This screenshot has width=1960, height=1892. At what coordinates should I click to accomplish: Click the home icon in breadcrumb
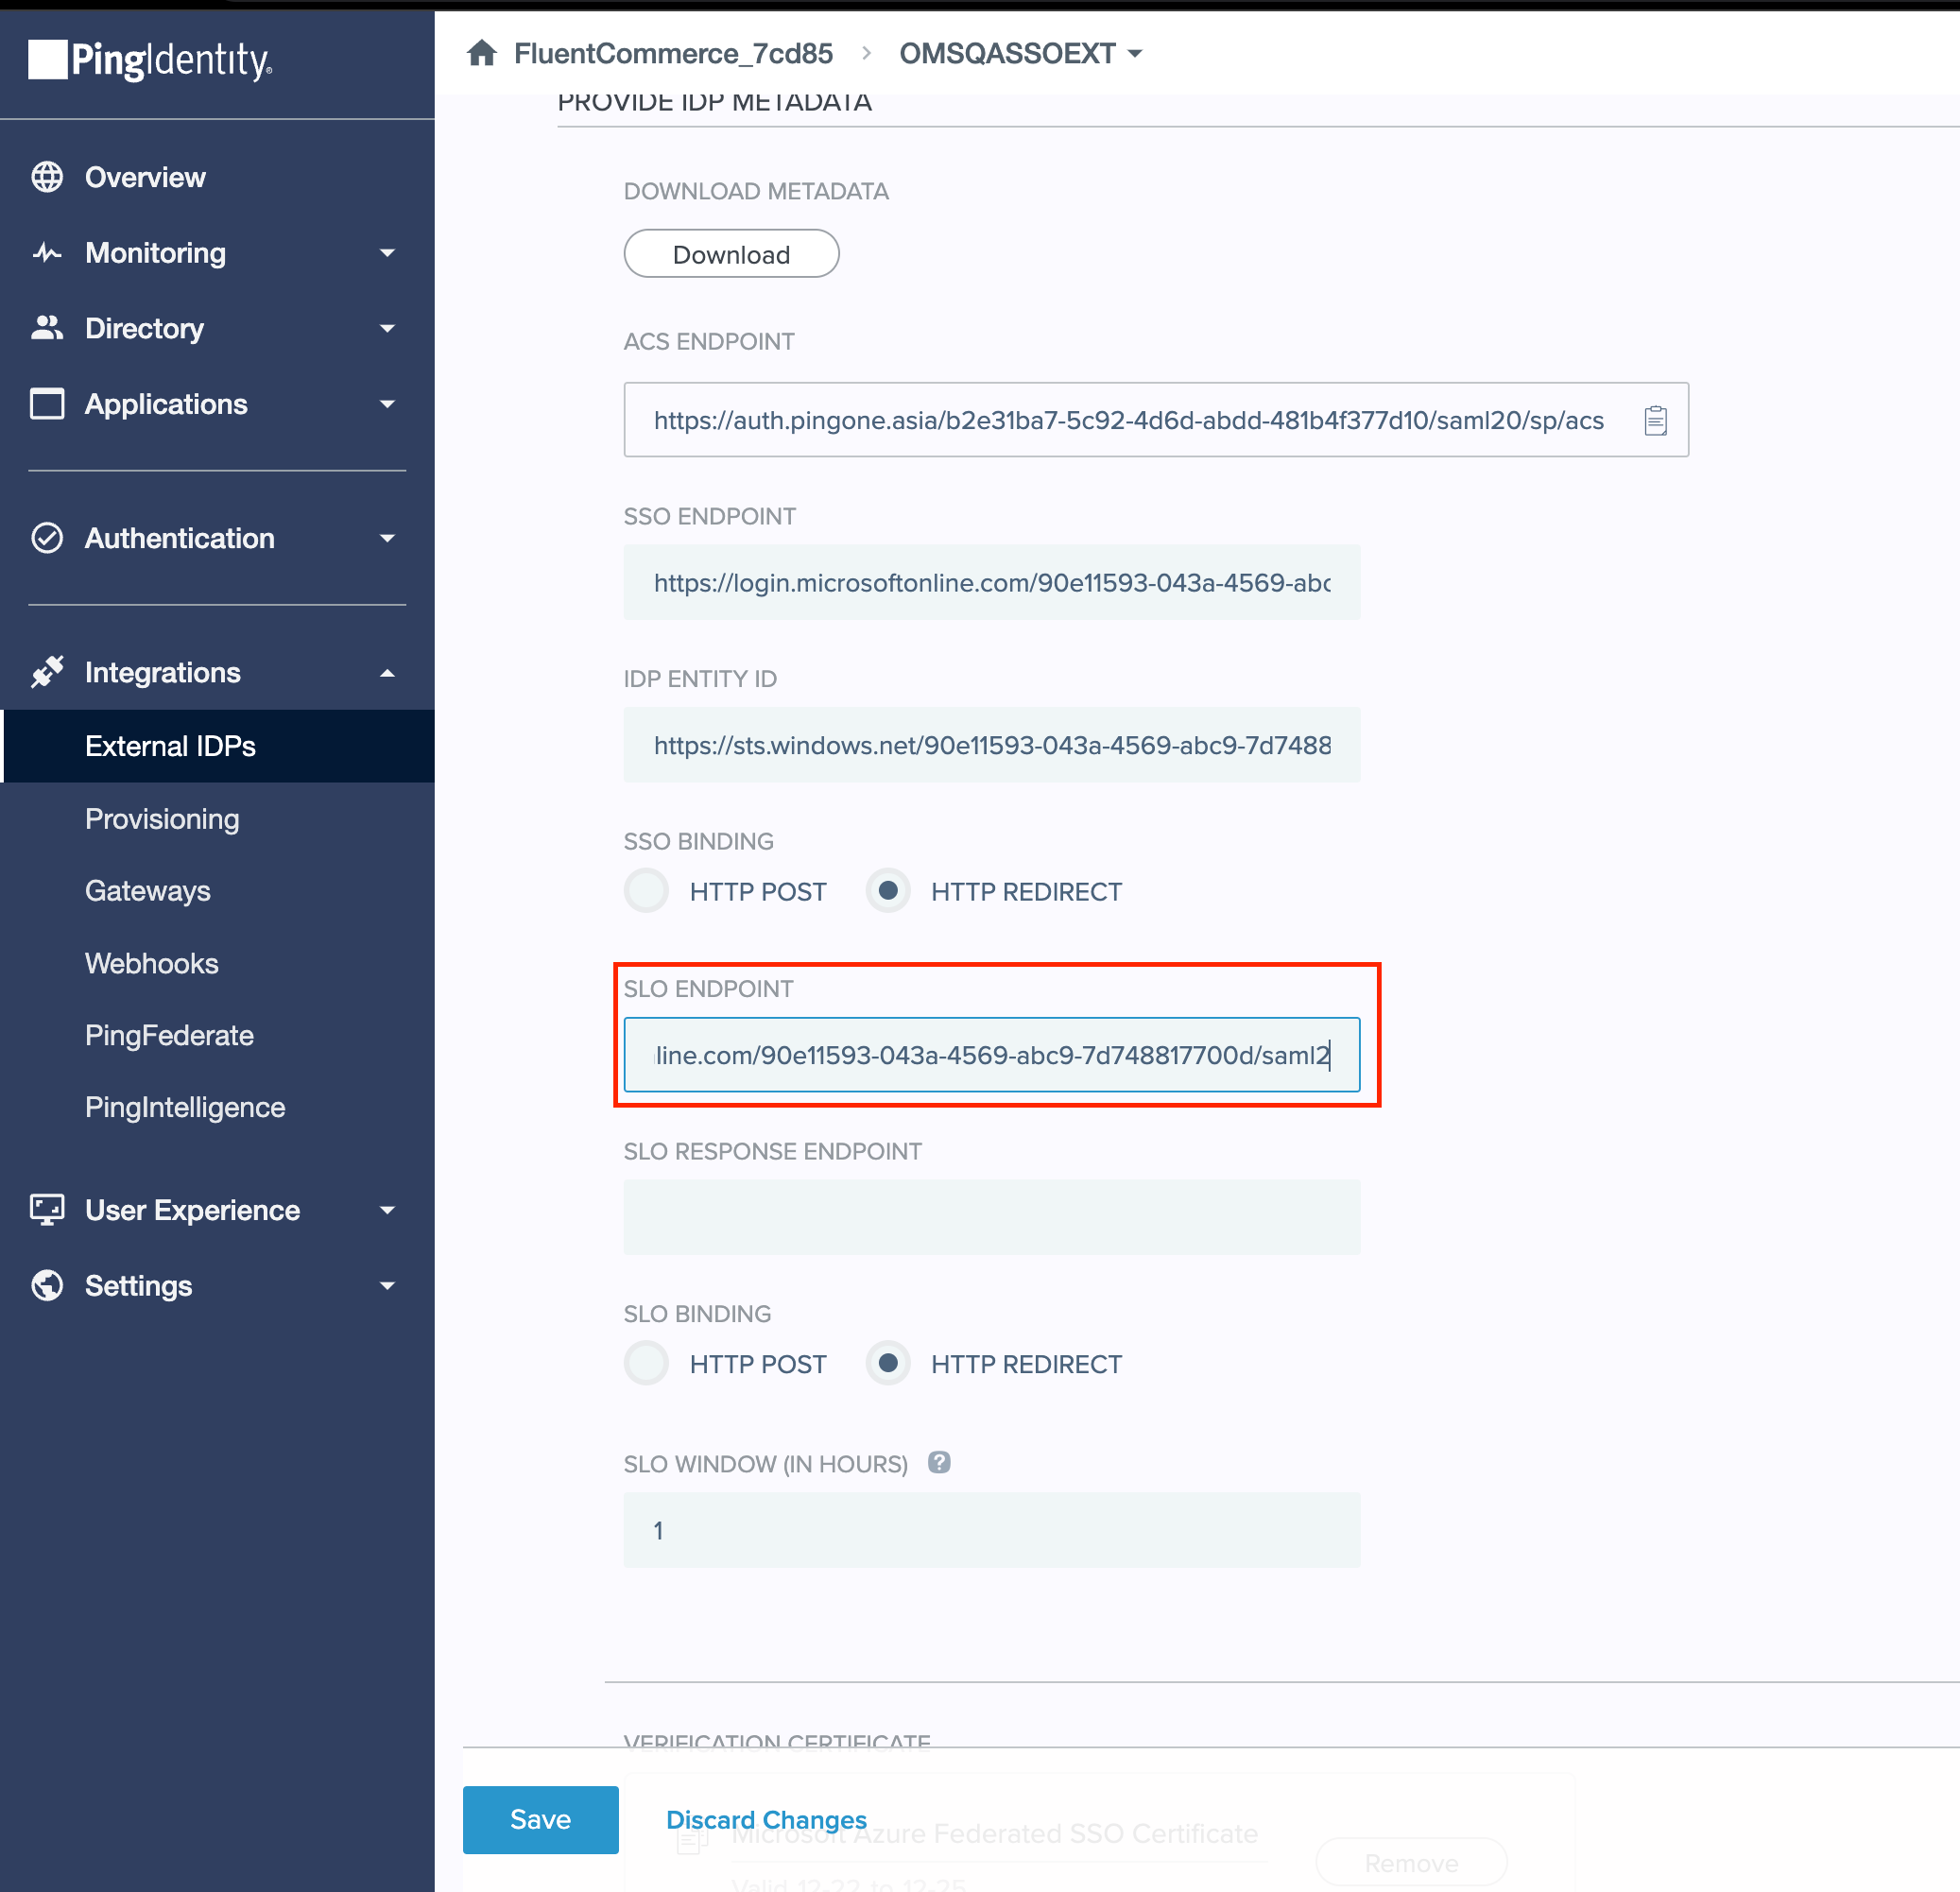point(482,53)
